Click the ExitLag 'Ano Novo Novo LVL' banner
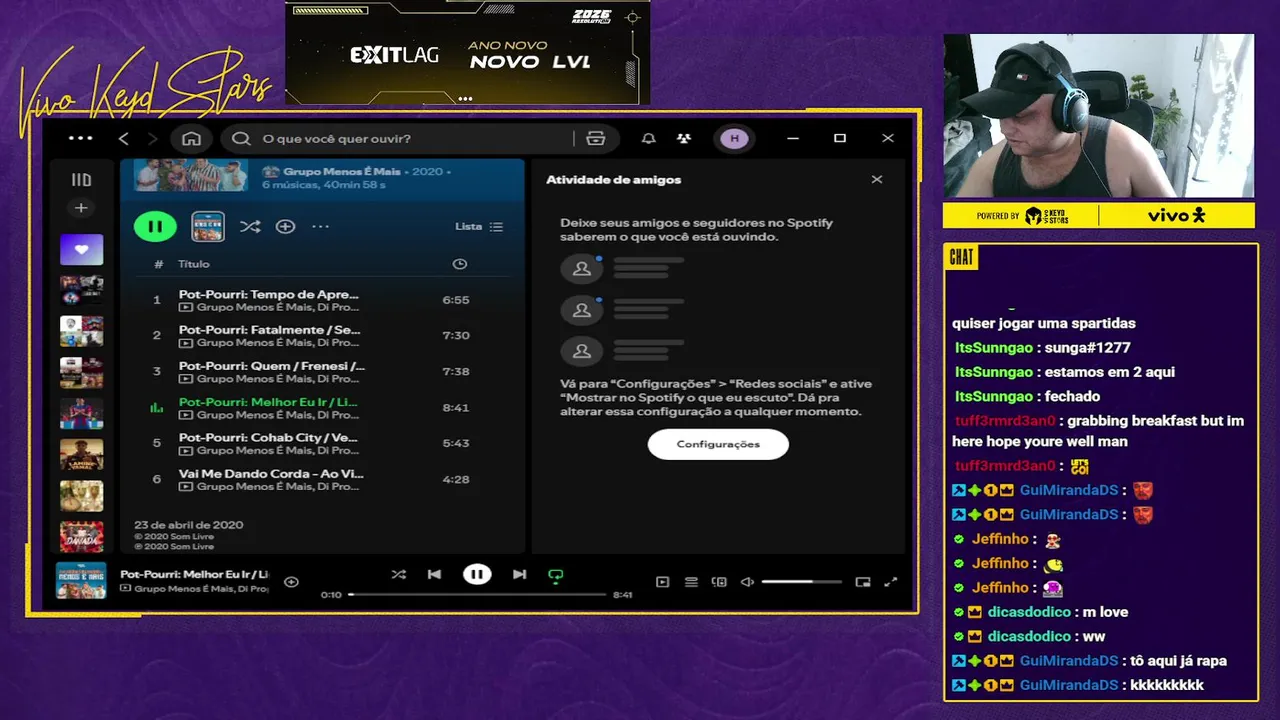Image resolution: width=1280 pixels, height=720 pixels. pos(467,52)
